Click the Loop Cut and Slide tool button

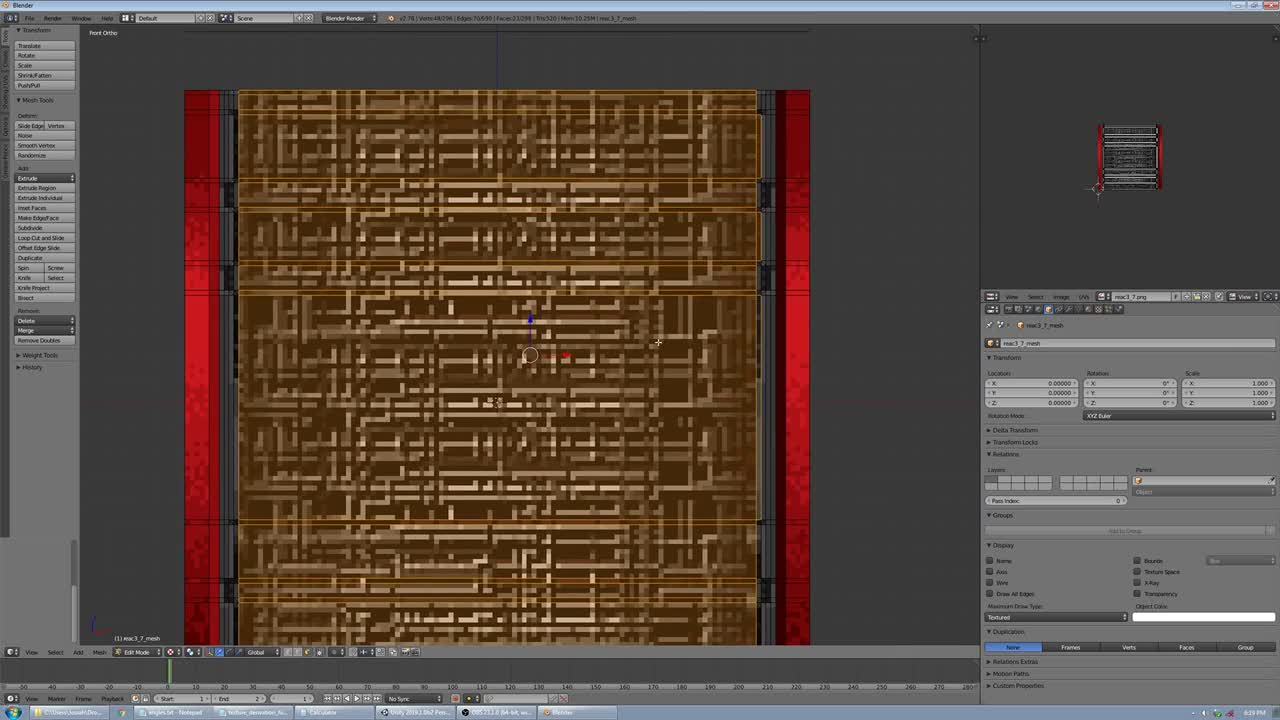(42, 238)
